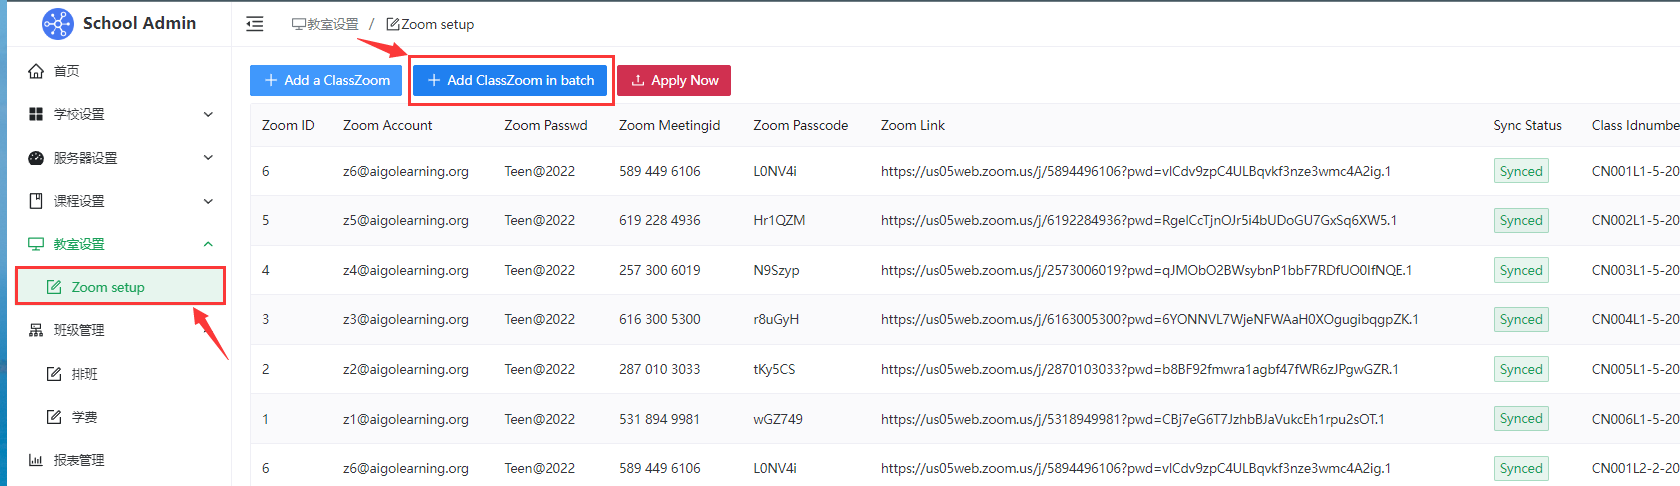Open the 学费 sidebar item
This screenshot has width=1680, height=486.
[x=84, y=417]
